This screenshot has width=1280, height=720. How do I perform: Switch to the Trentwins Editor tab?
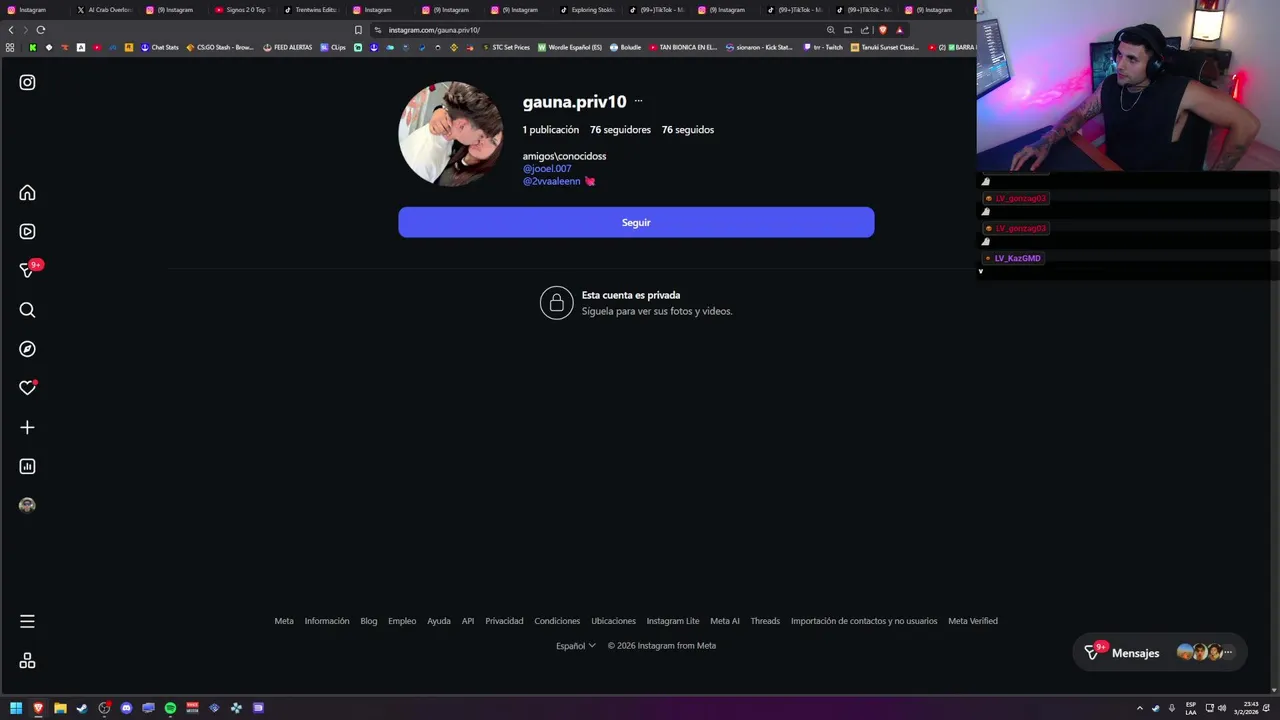click(x=311, y=10)
